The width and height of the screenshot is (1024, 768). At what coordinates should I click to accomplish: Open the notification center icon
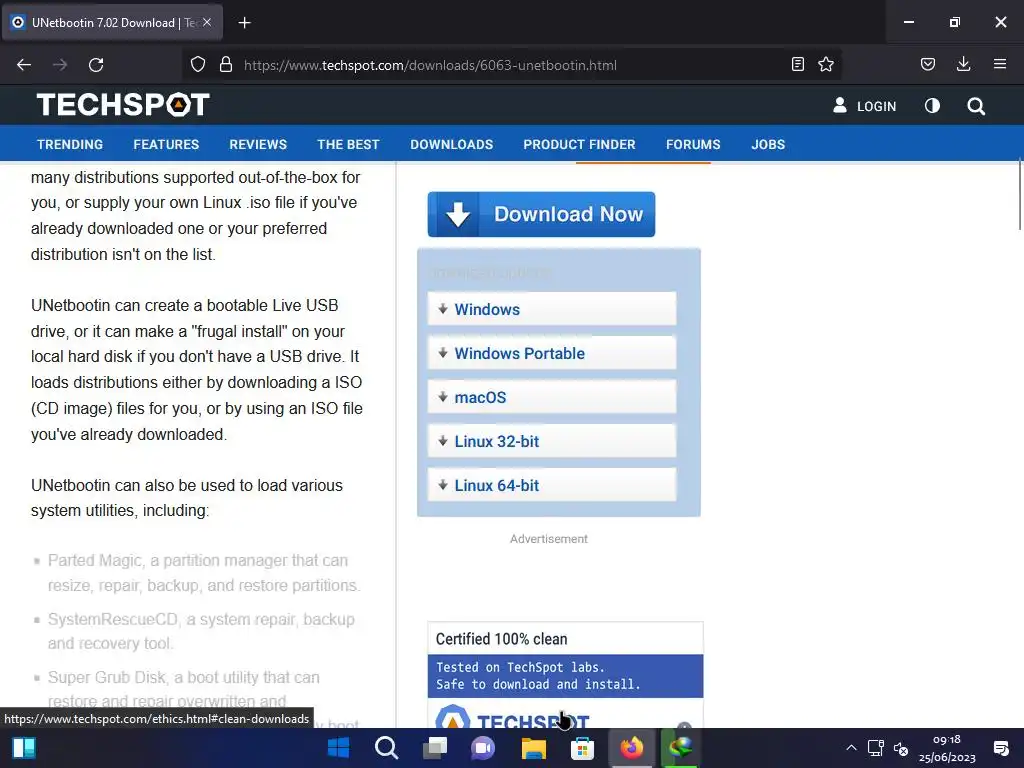click(1000, 748)
